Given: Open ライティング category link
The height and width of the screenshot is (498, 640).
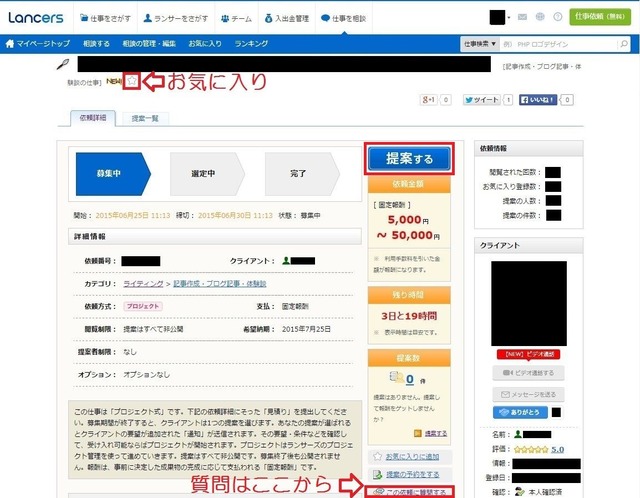Looking at the screenshot, I should point(143,284).
